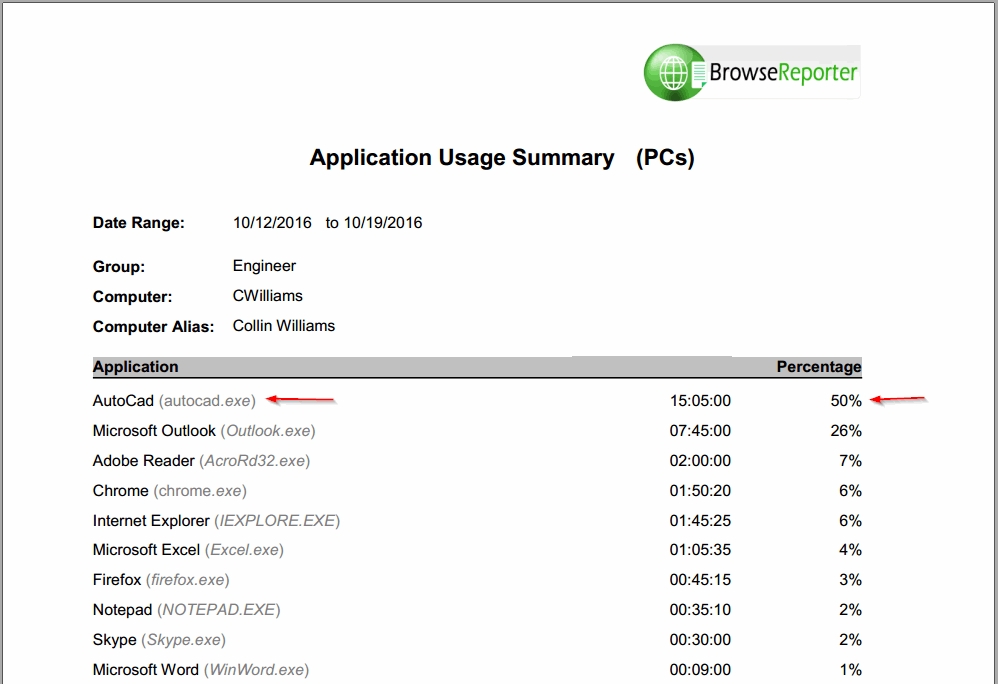998x684 pixels.
Task: Click the 6% value in Internet Explorer row
Action: point(850,520)
